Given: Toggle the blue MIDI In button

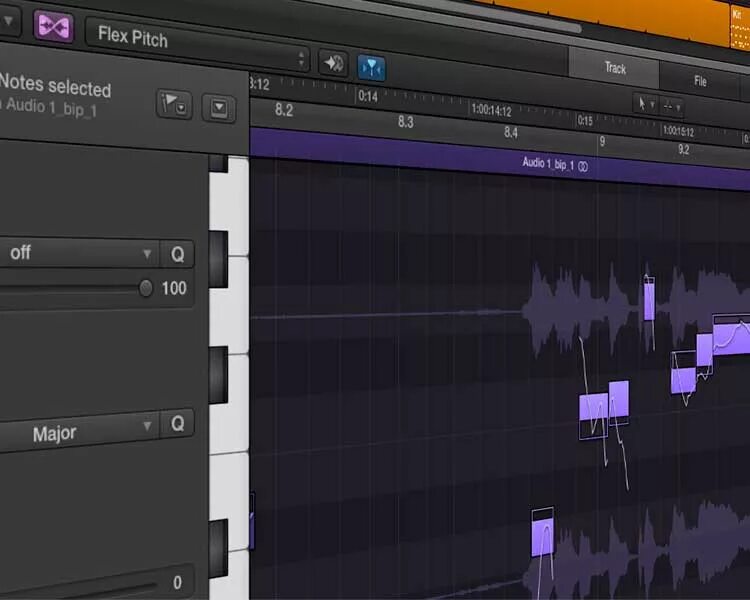Looking at the screenshot, I should (x=371, y=67).
